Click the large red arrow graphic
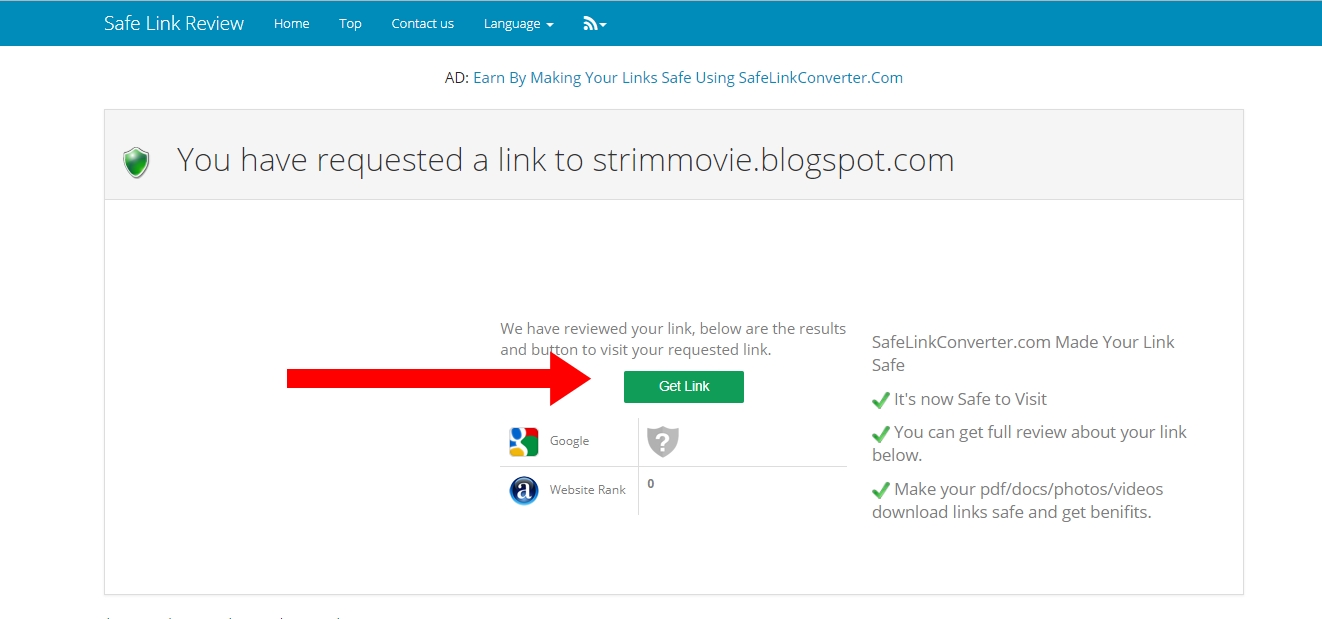Viewport: 1322px width, 619px height. [x=440, y=378]
